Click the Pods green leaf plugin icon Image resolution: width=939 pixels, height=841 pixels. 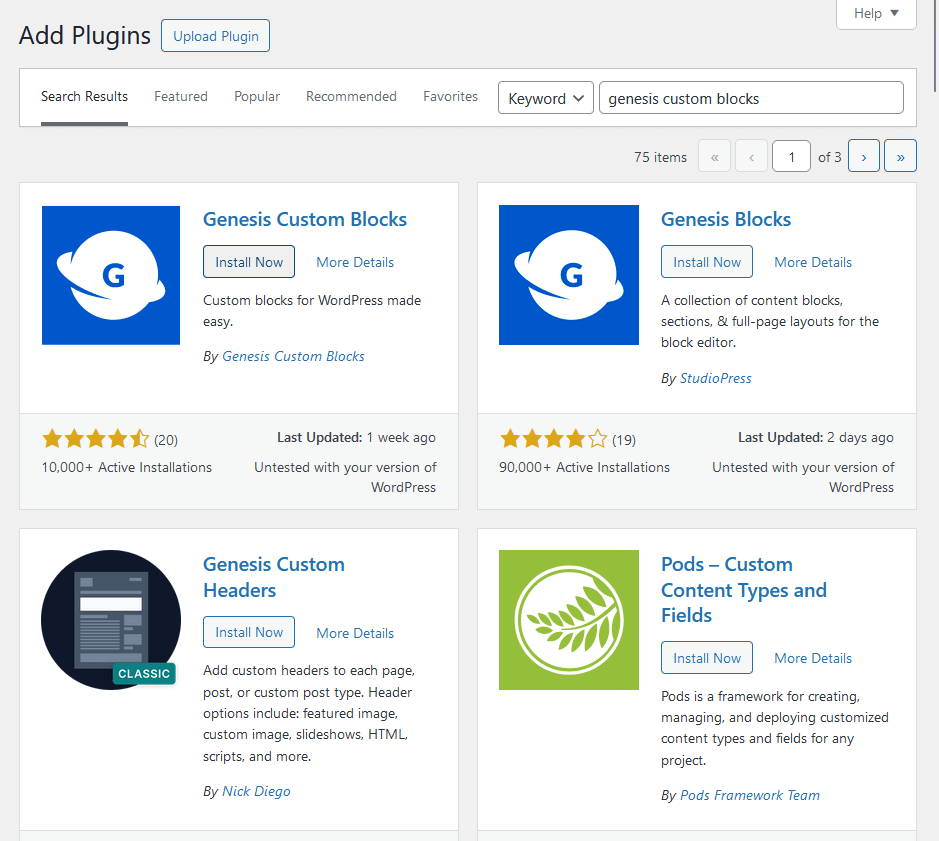tap(569, 620)
